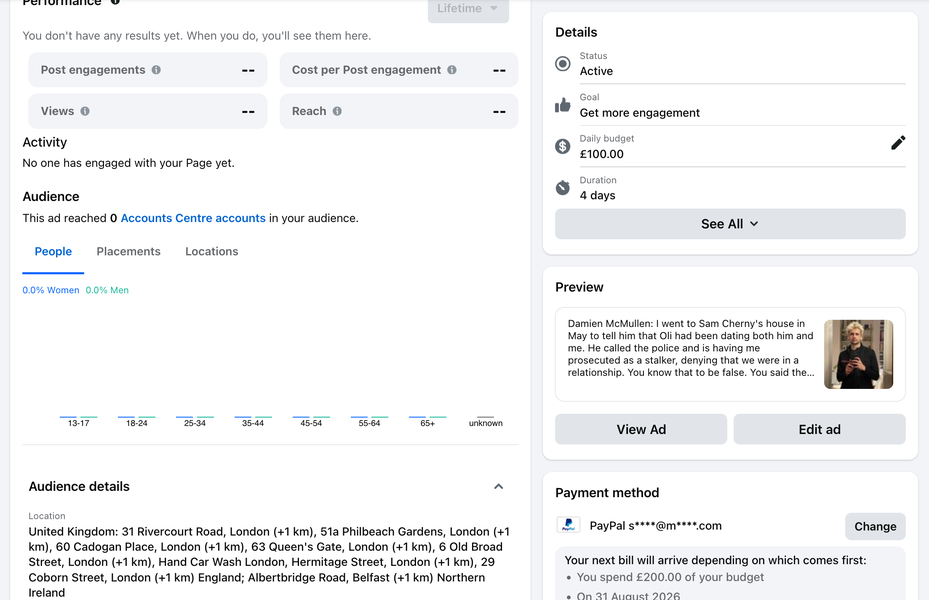Open the Lifetime date range dropdown
Screen dimensions: 929x600
coord(468,10)
